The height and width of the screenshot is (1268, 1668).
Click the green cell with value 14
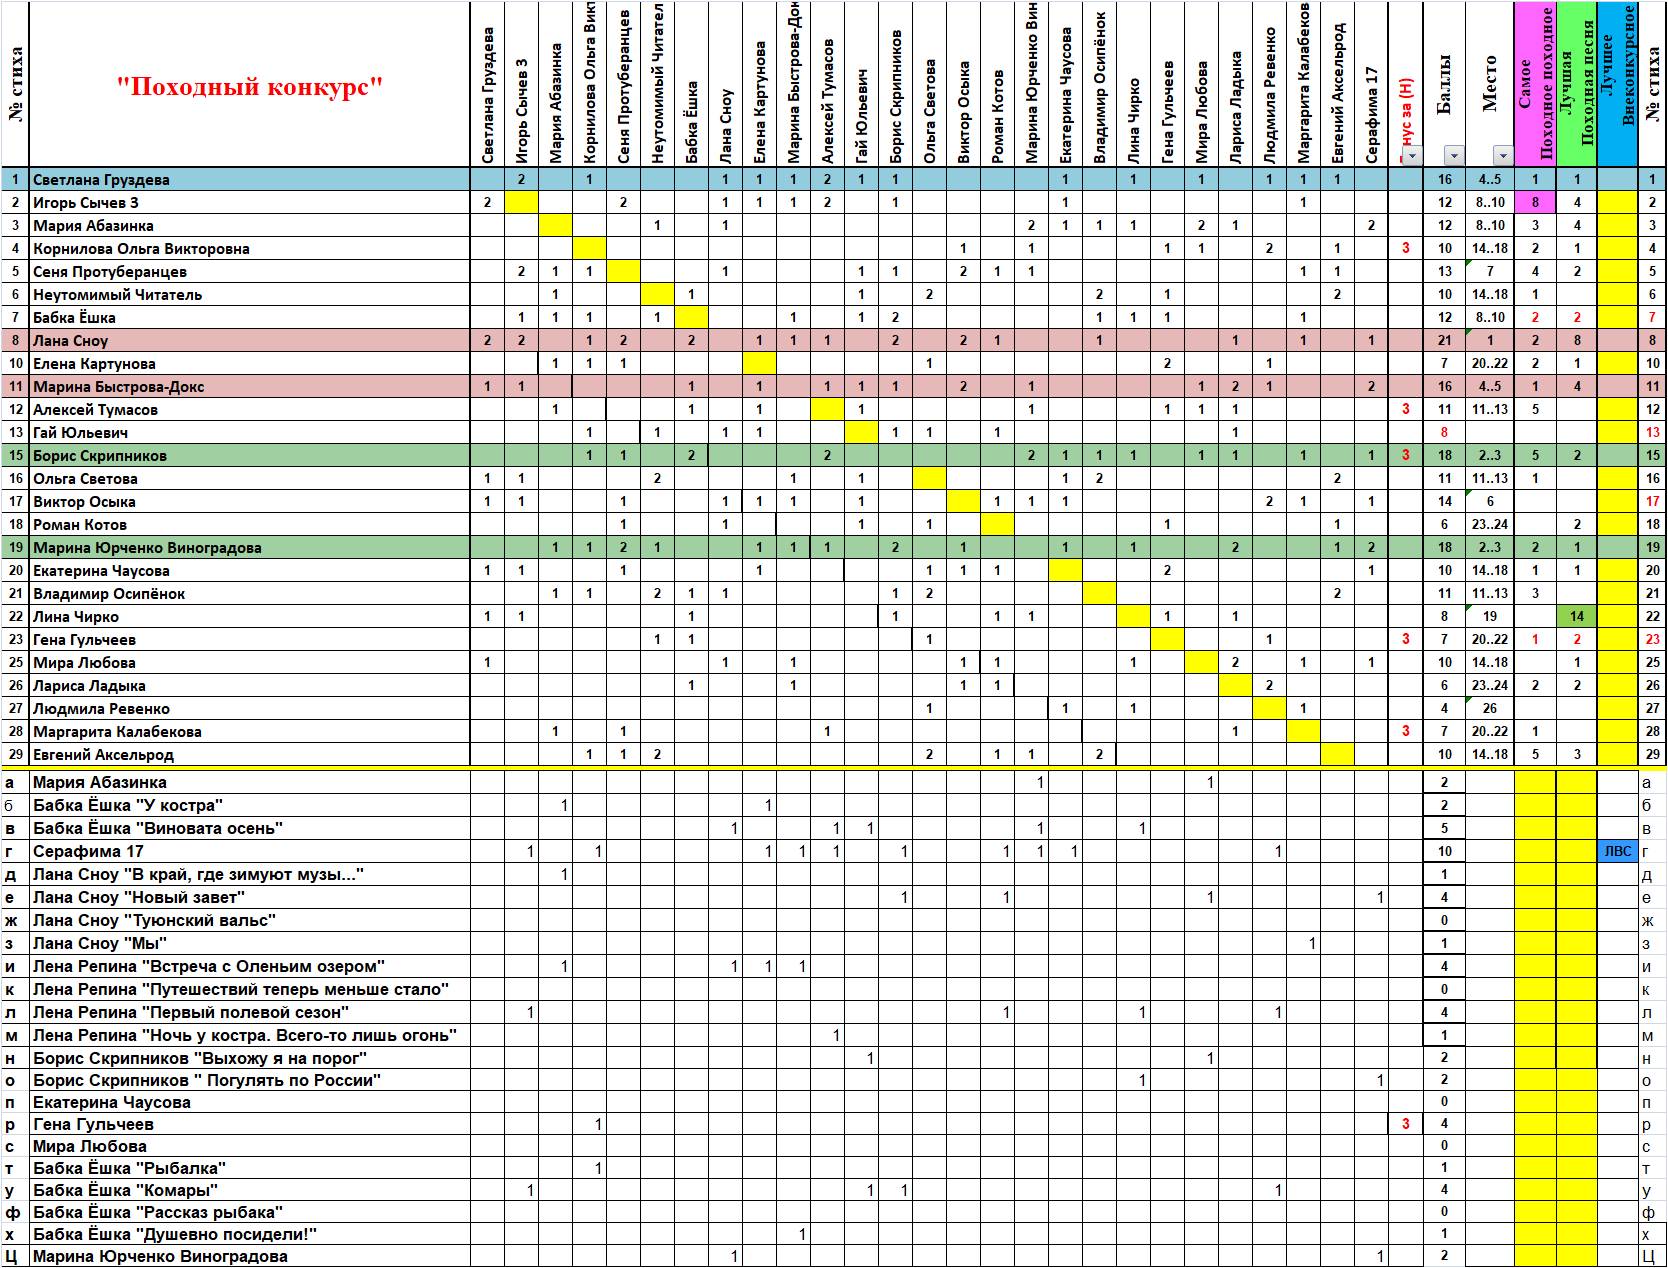point(1577,617)
